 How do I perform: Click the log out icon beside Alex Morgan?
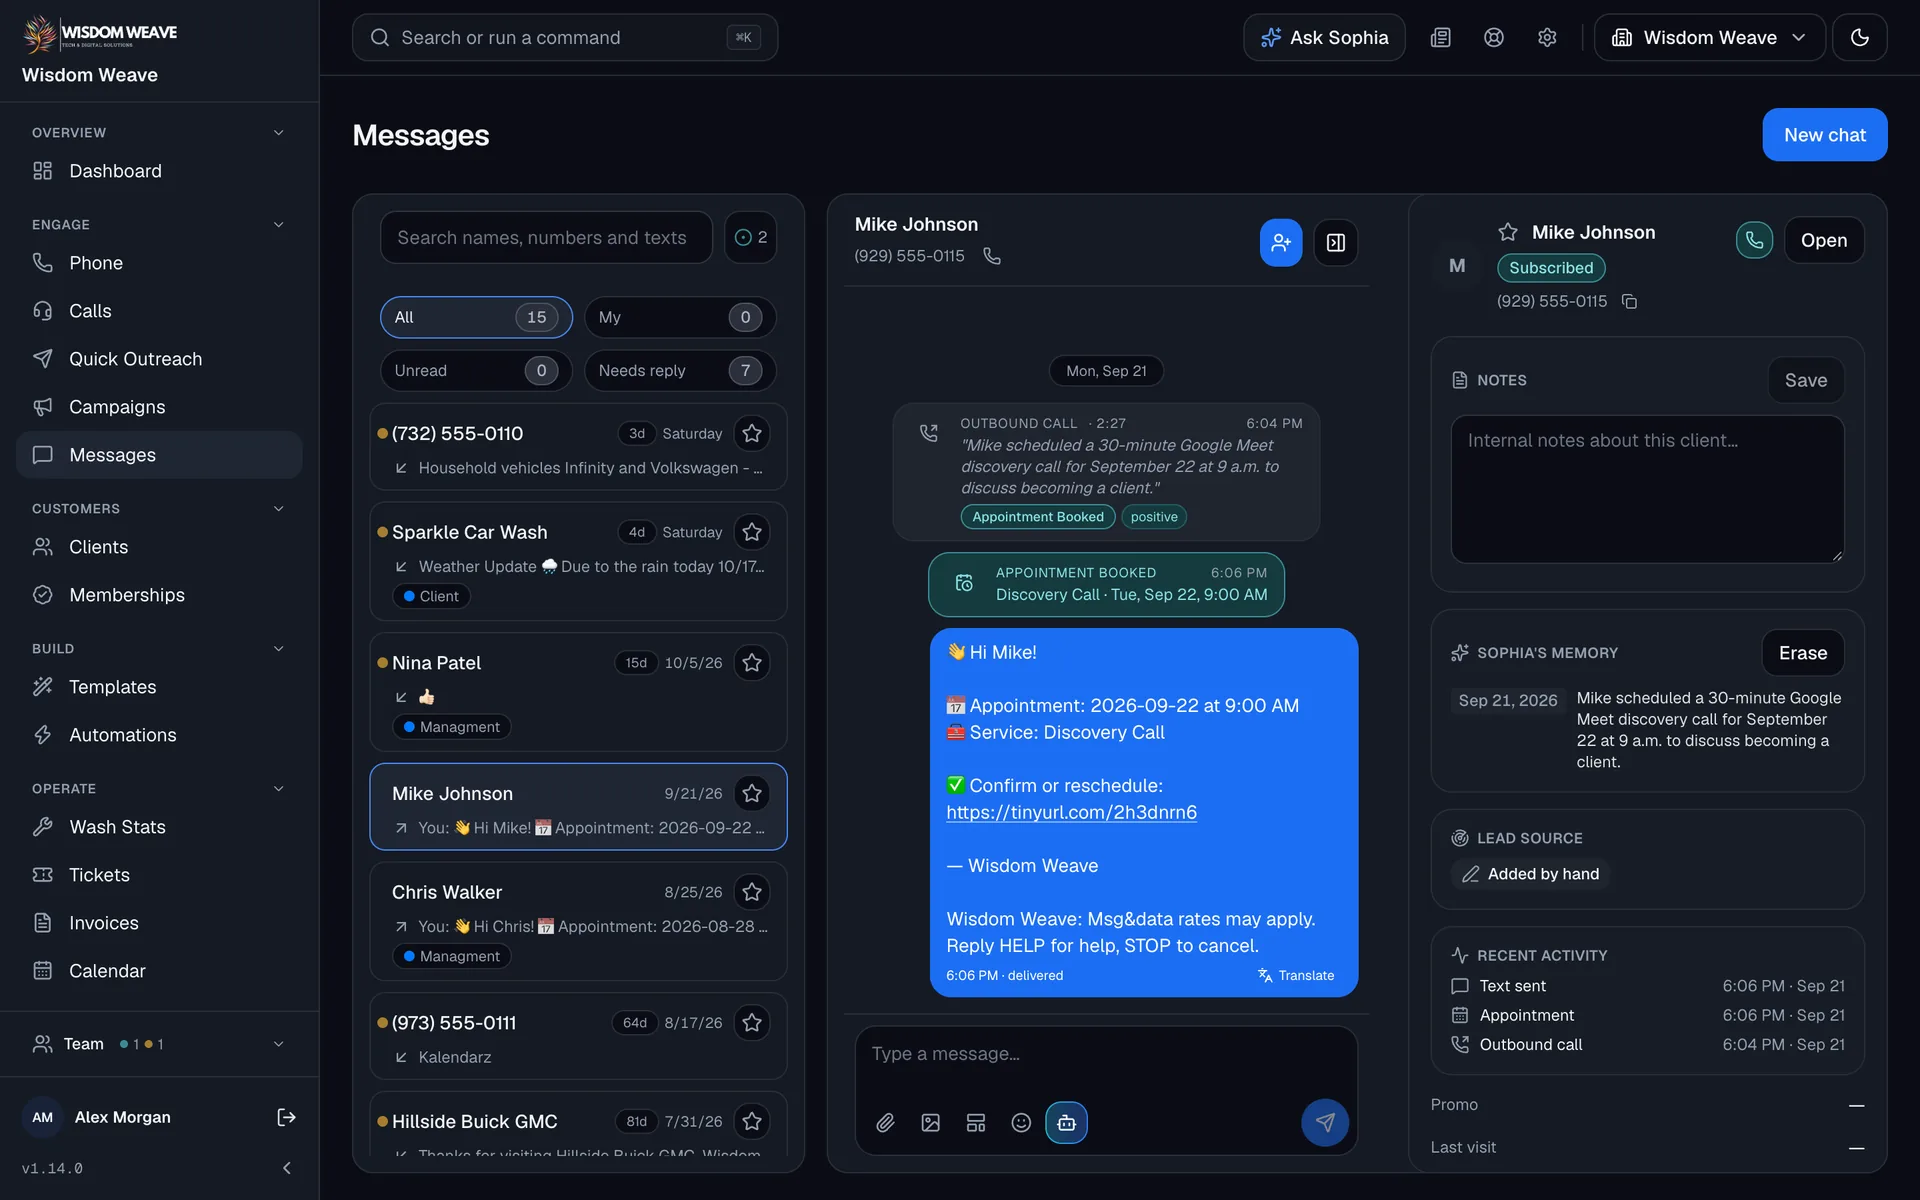tap(286, 1117)
